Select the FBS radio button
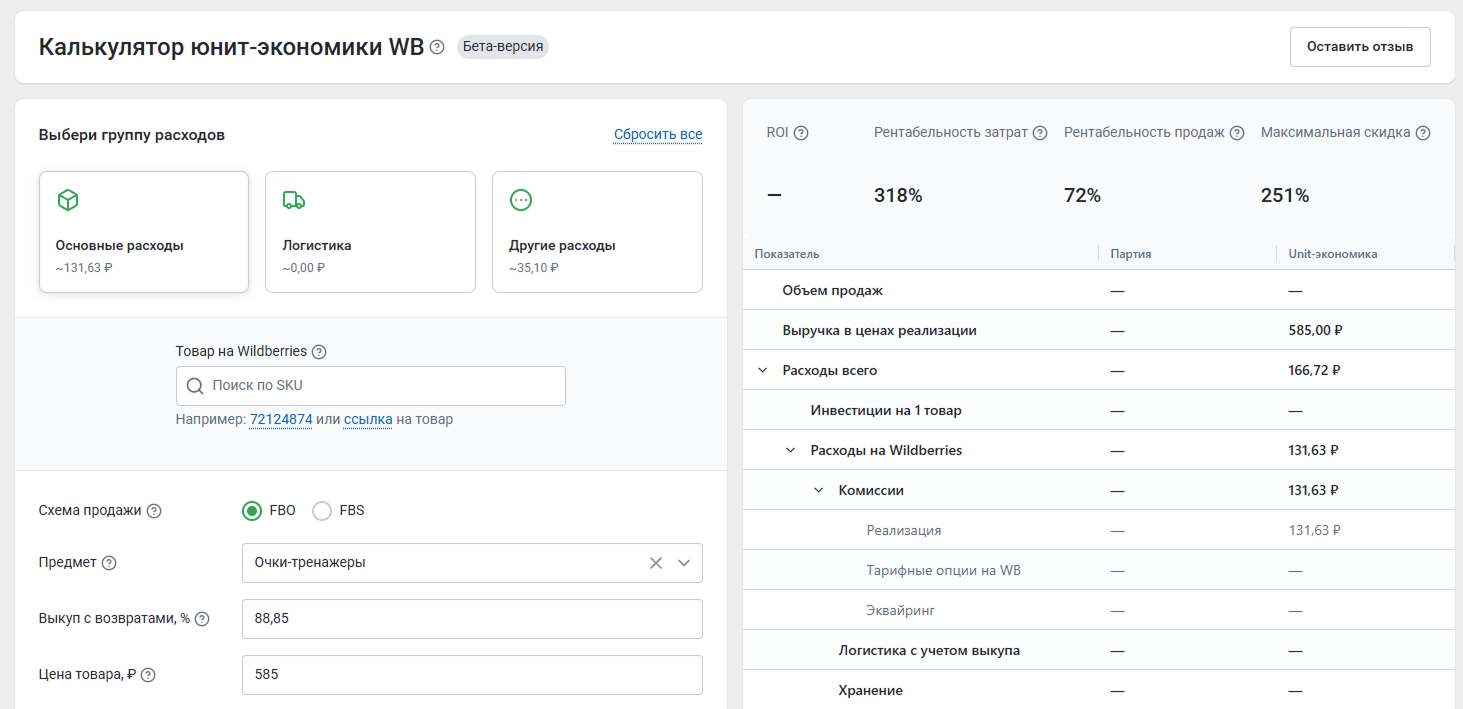 (322, 511)
